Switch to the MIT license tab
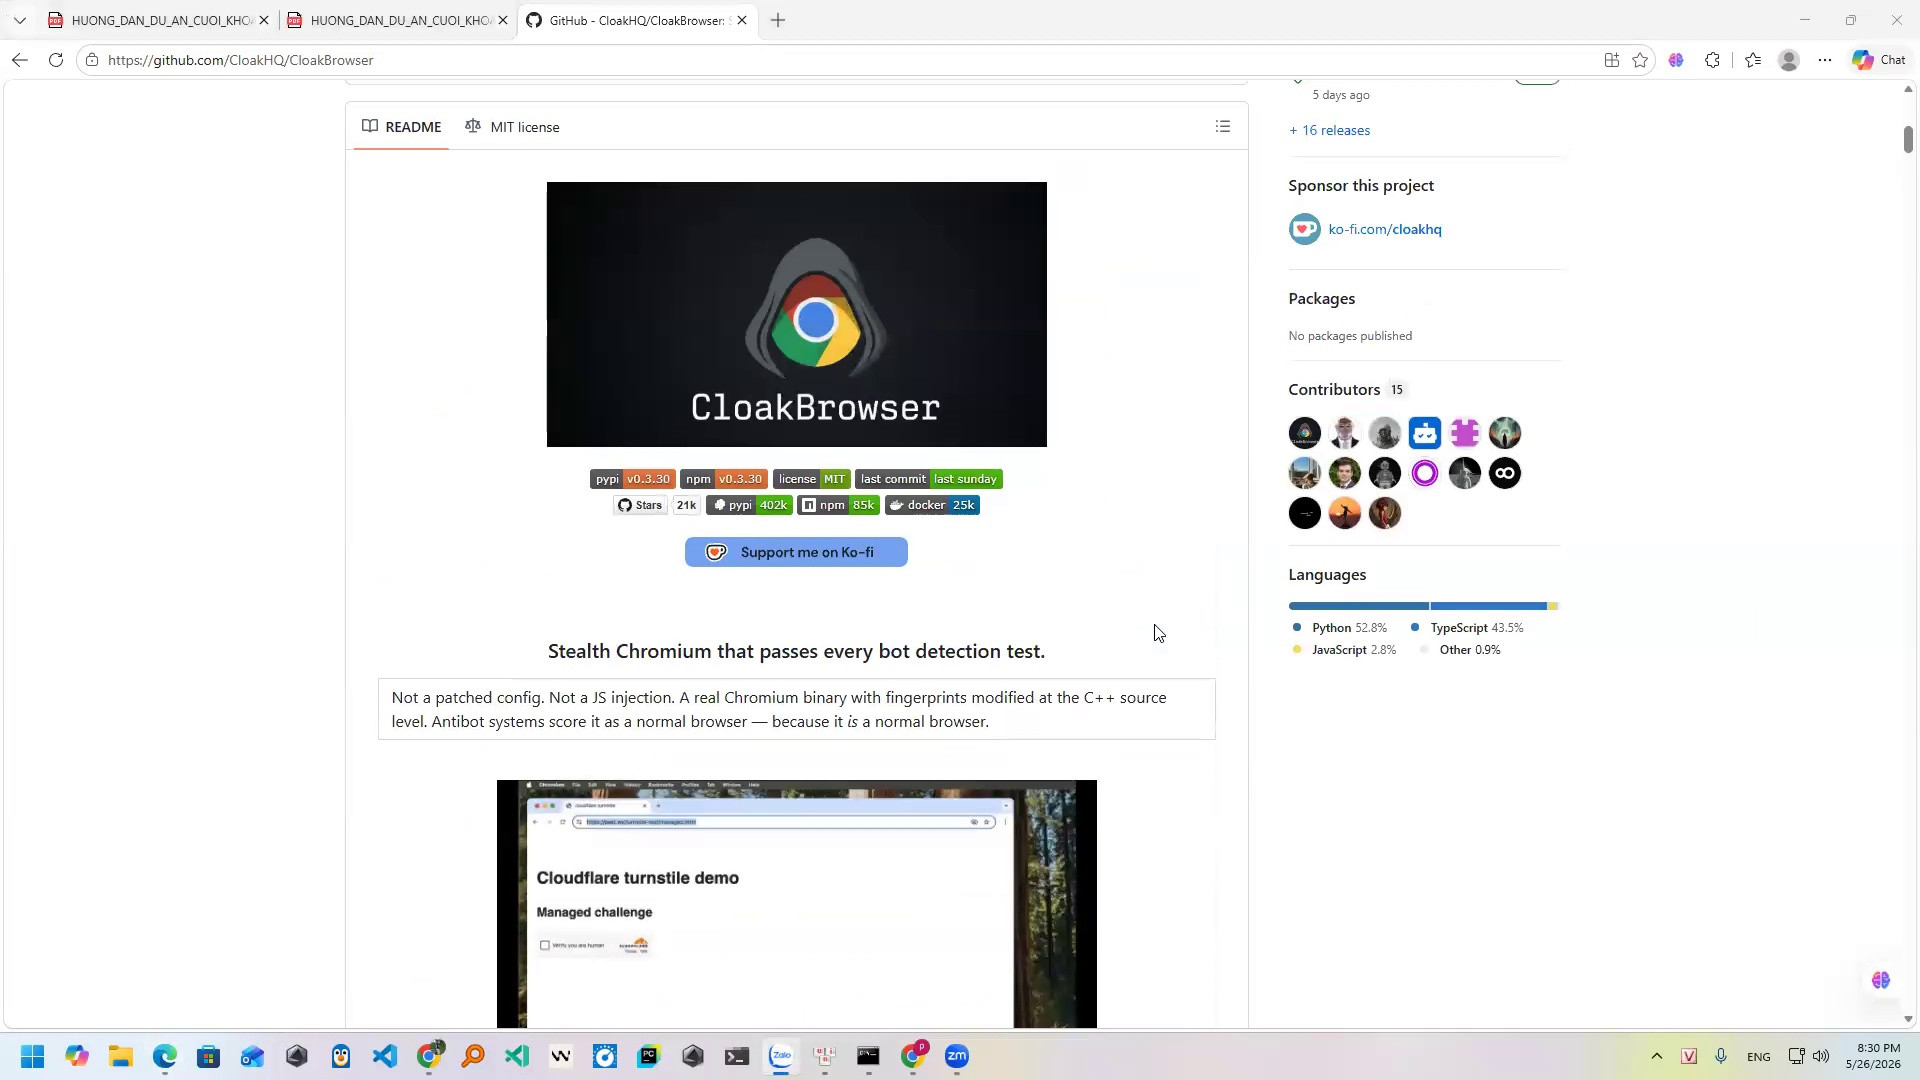 pyautogui.click(x=512, y=127)
